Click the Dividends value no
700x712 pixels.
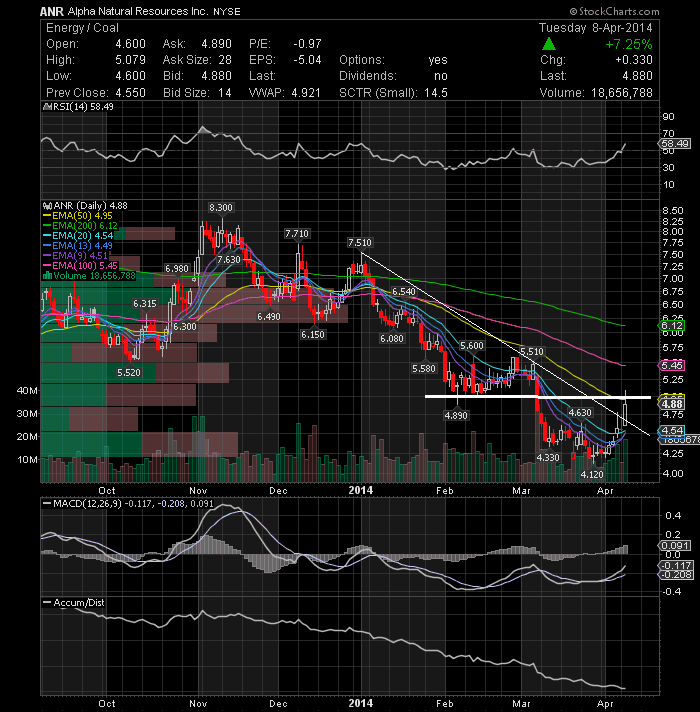pyautogui.click(x=441, y=76)
